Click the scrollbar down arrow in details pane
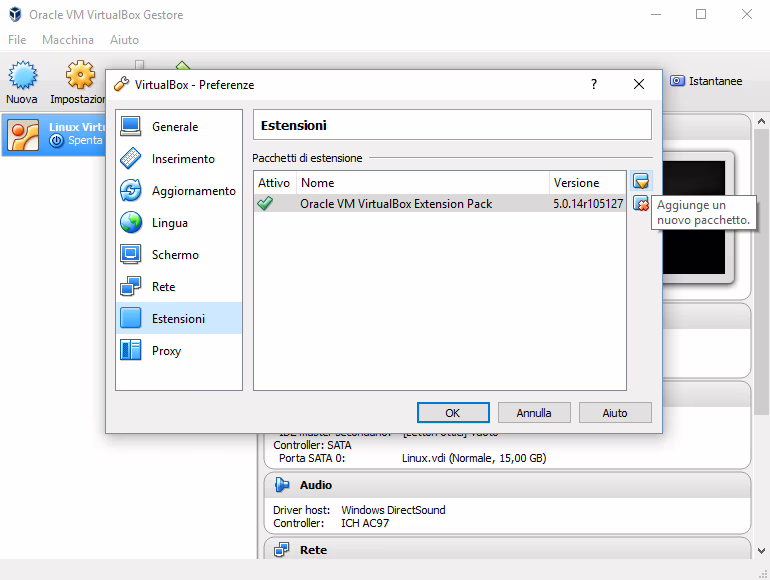 (x=761, y=551)
